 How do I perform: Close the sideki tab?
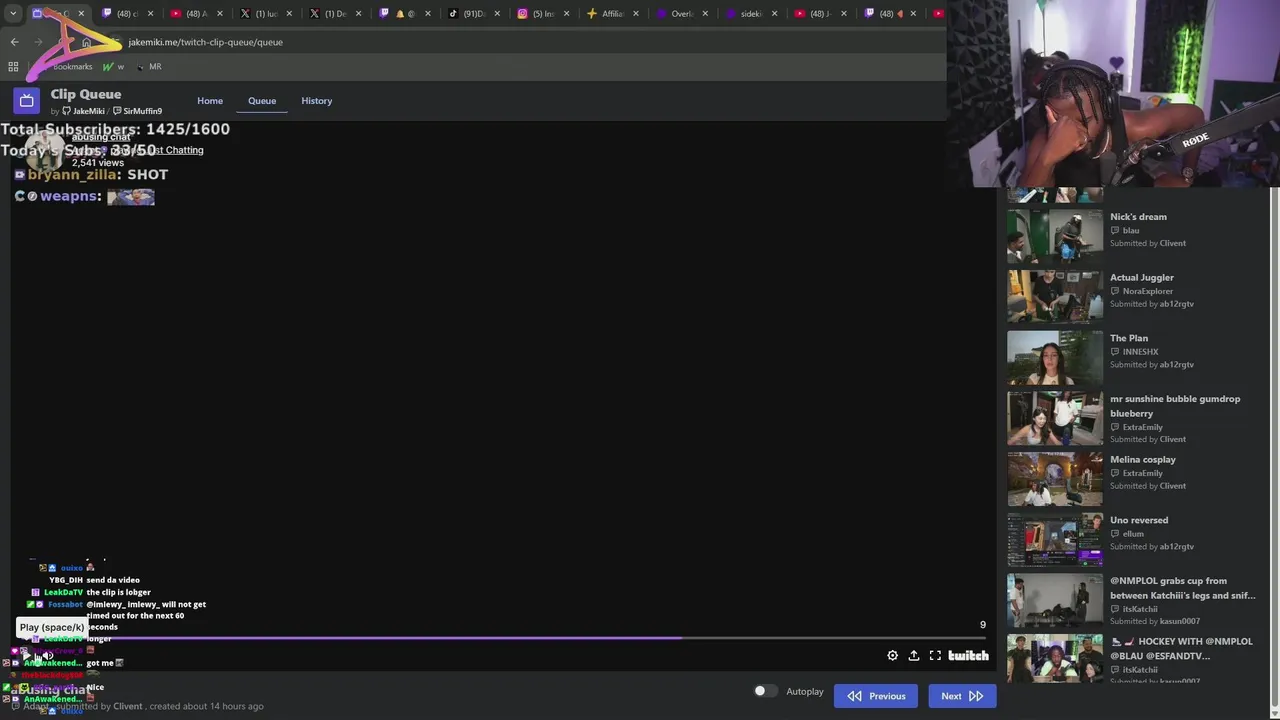click(774, 13)
